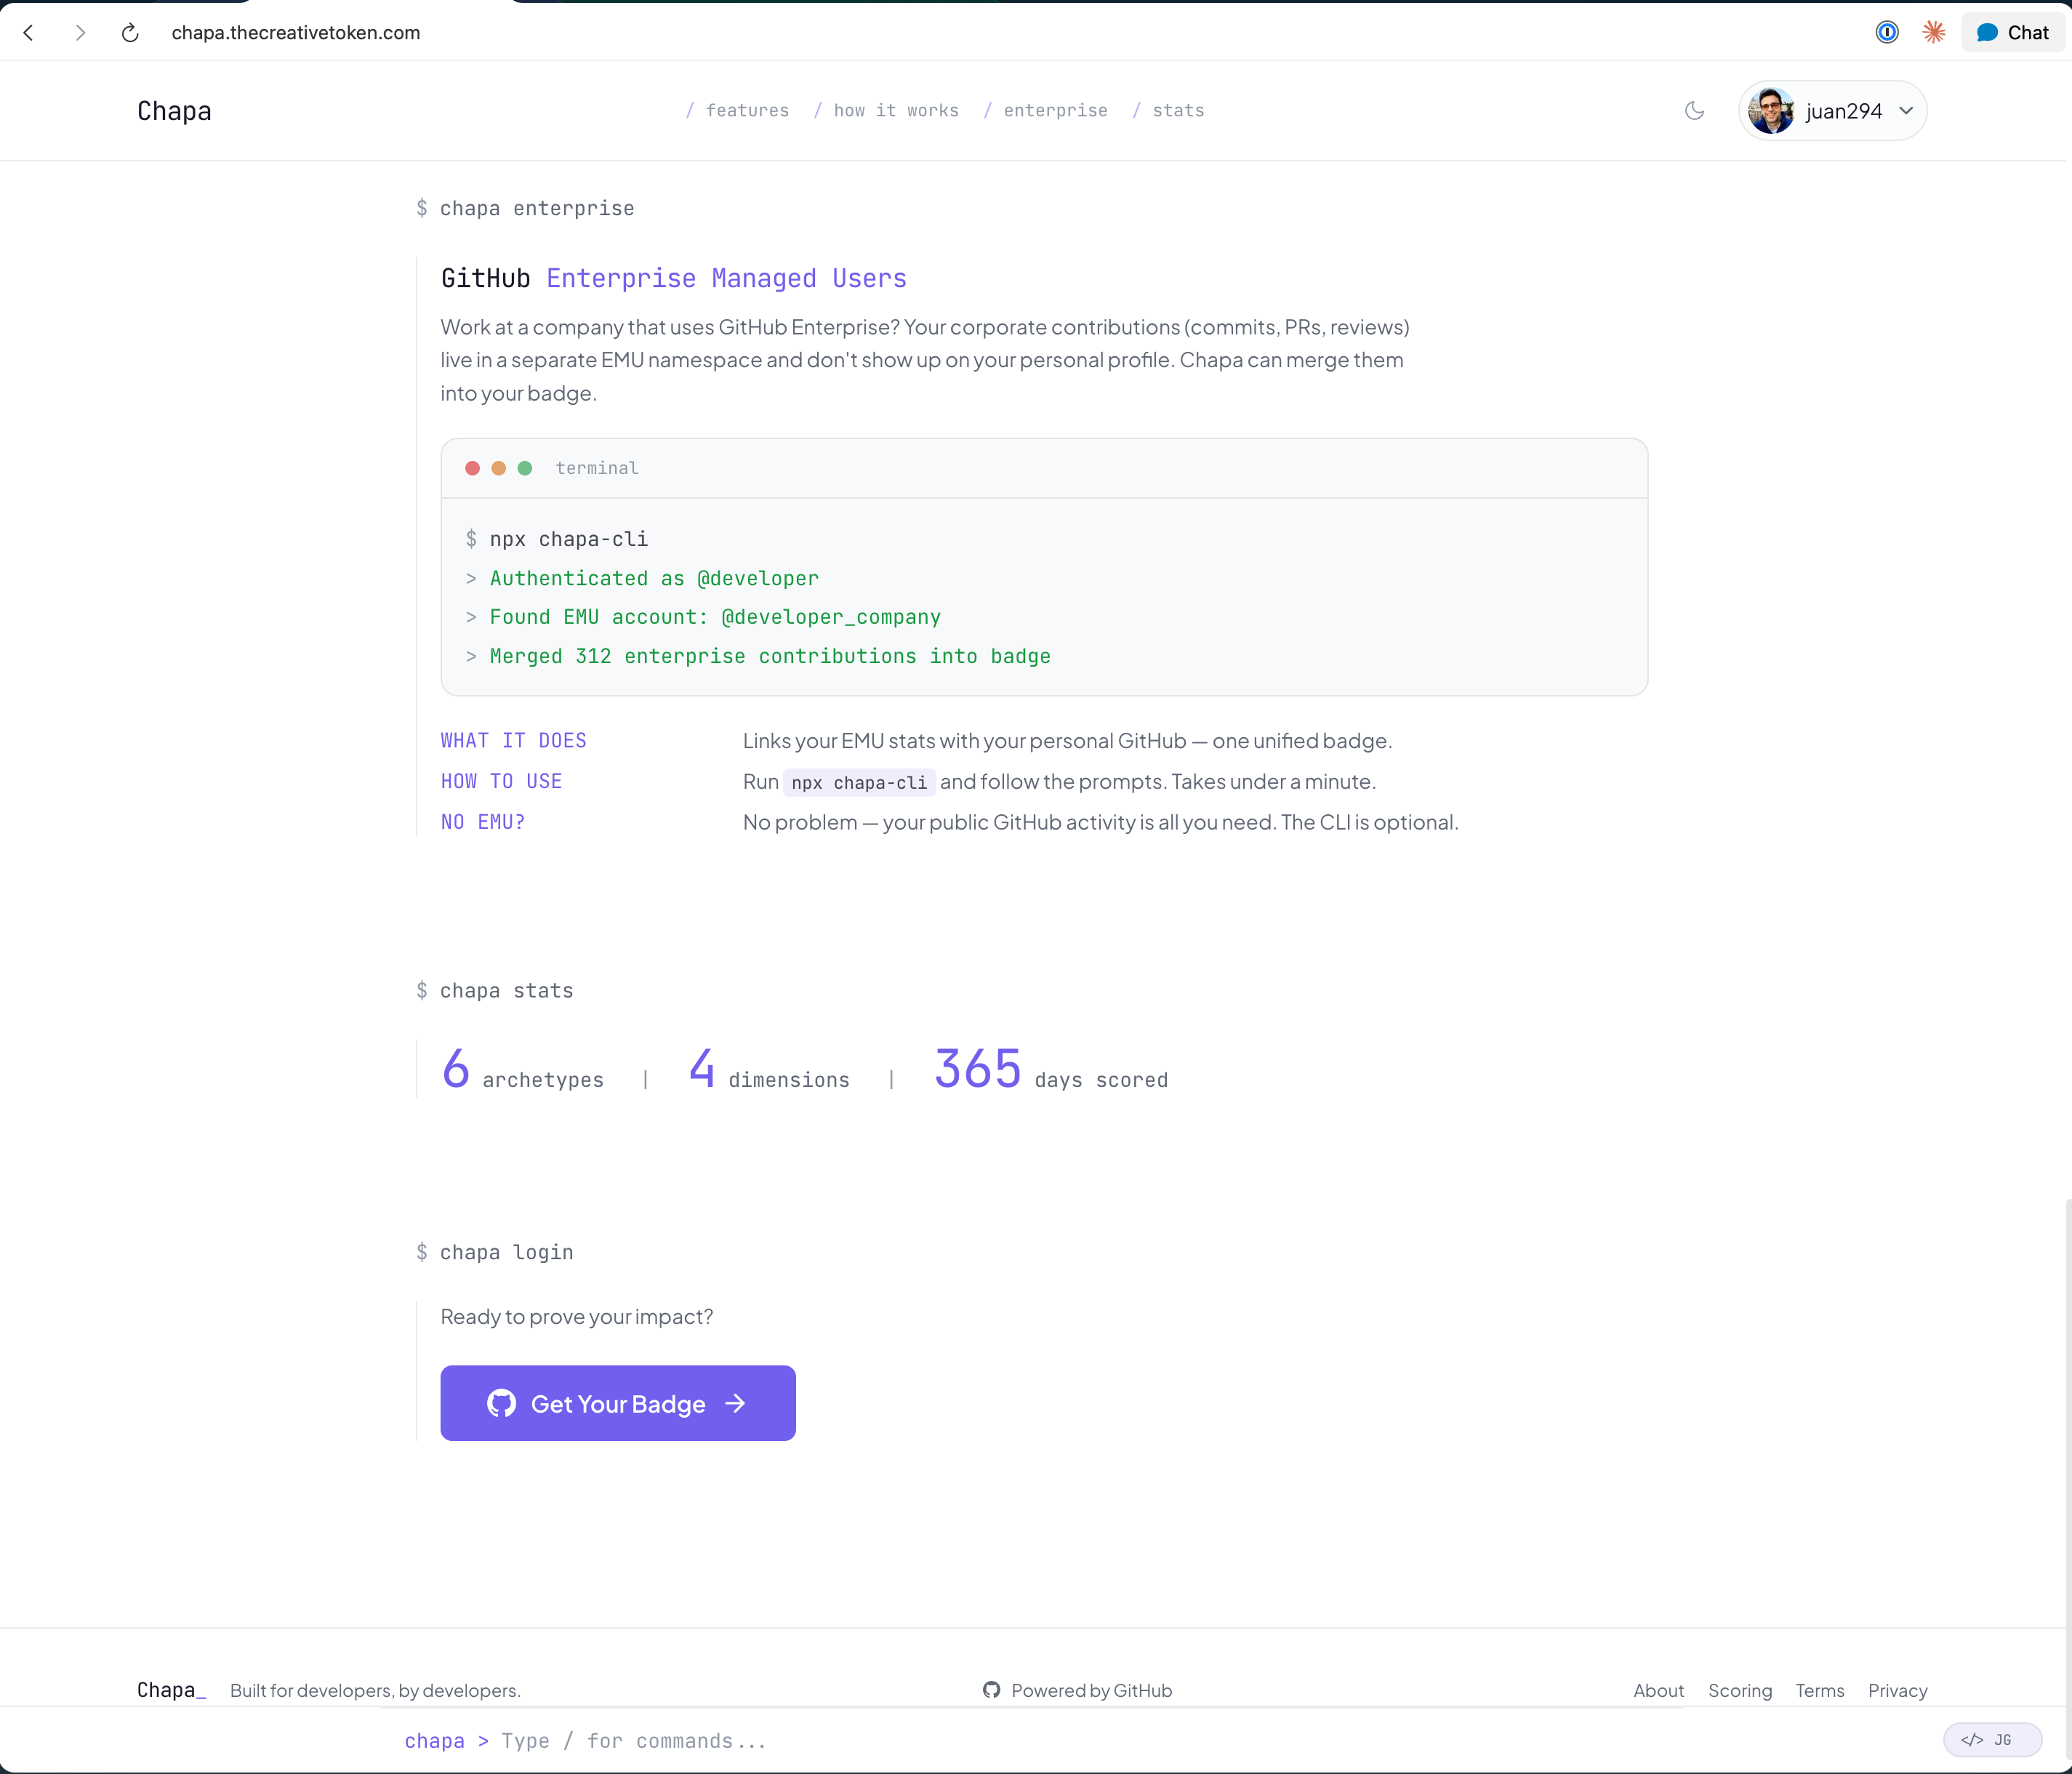Click the green dot on the terminal window
Image resolution: width=2072 pixels, height=1774 pixels.
coord(524,468)
